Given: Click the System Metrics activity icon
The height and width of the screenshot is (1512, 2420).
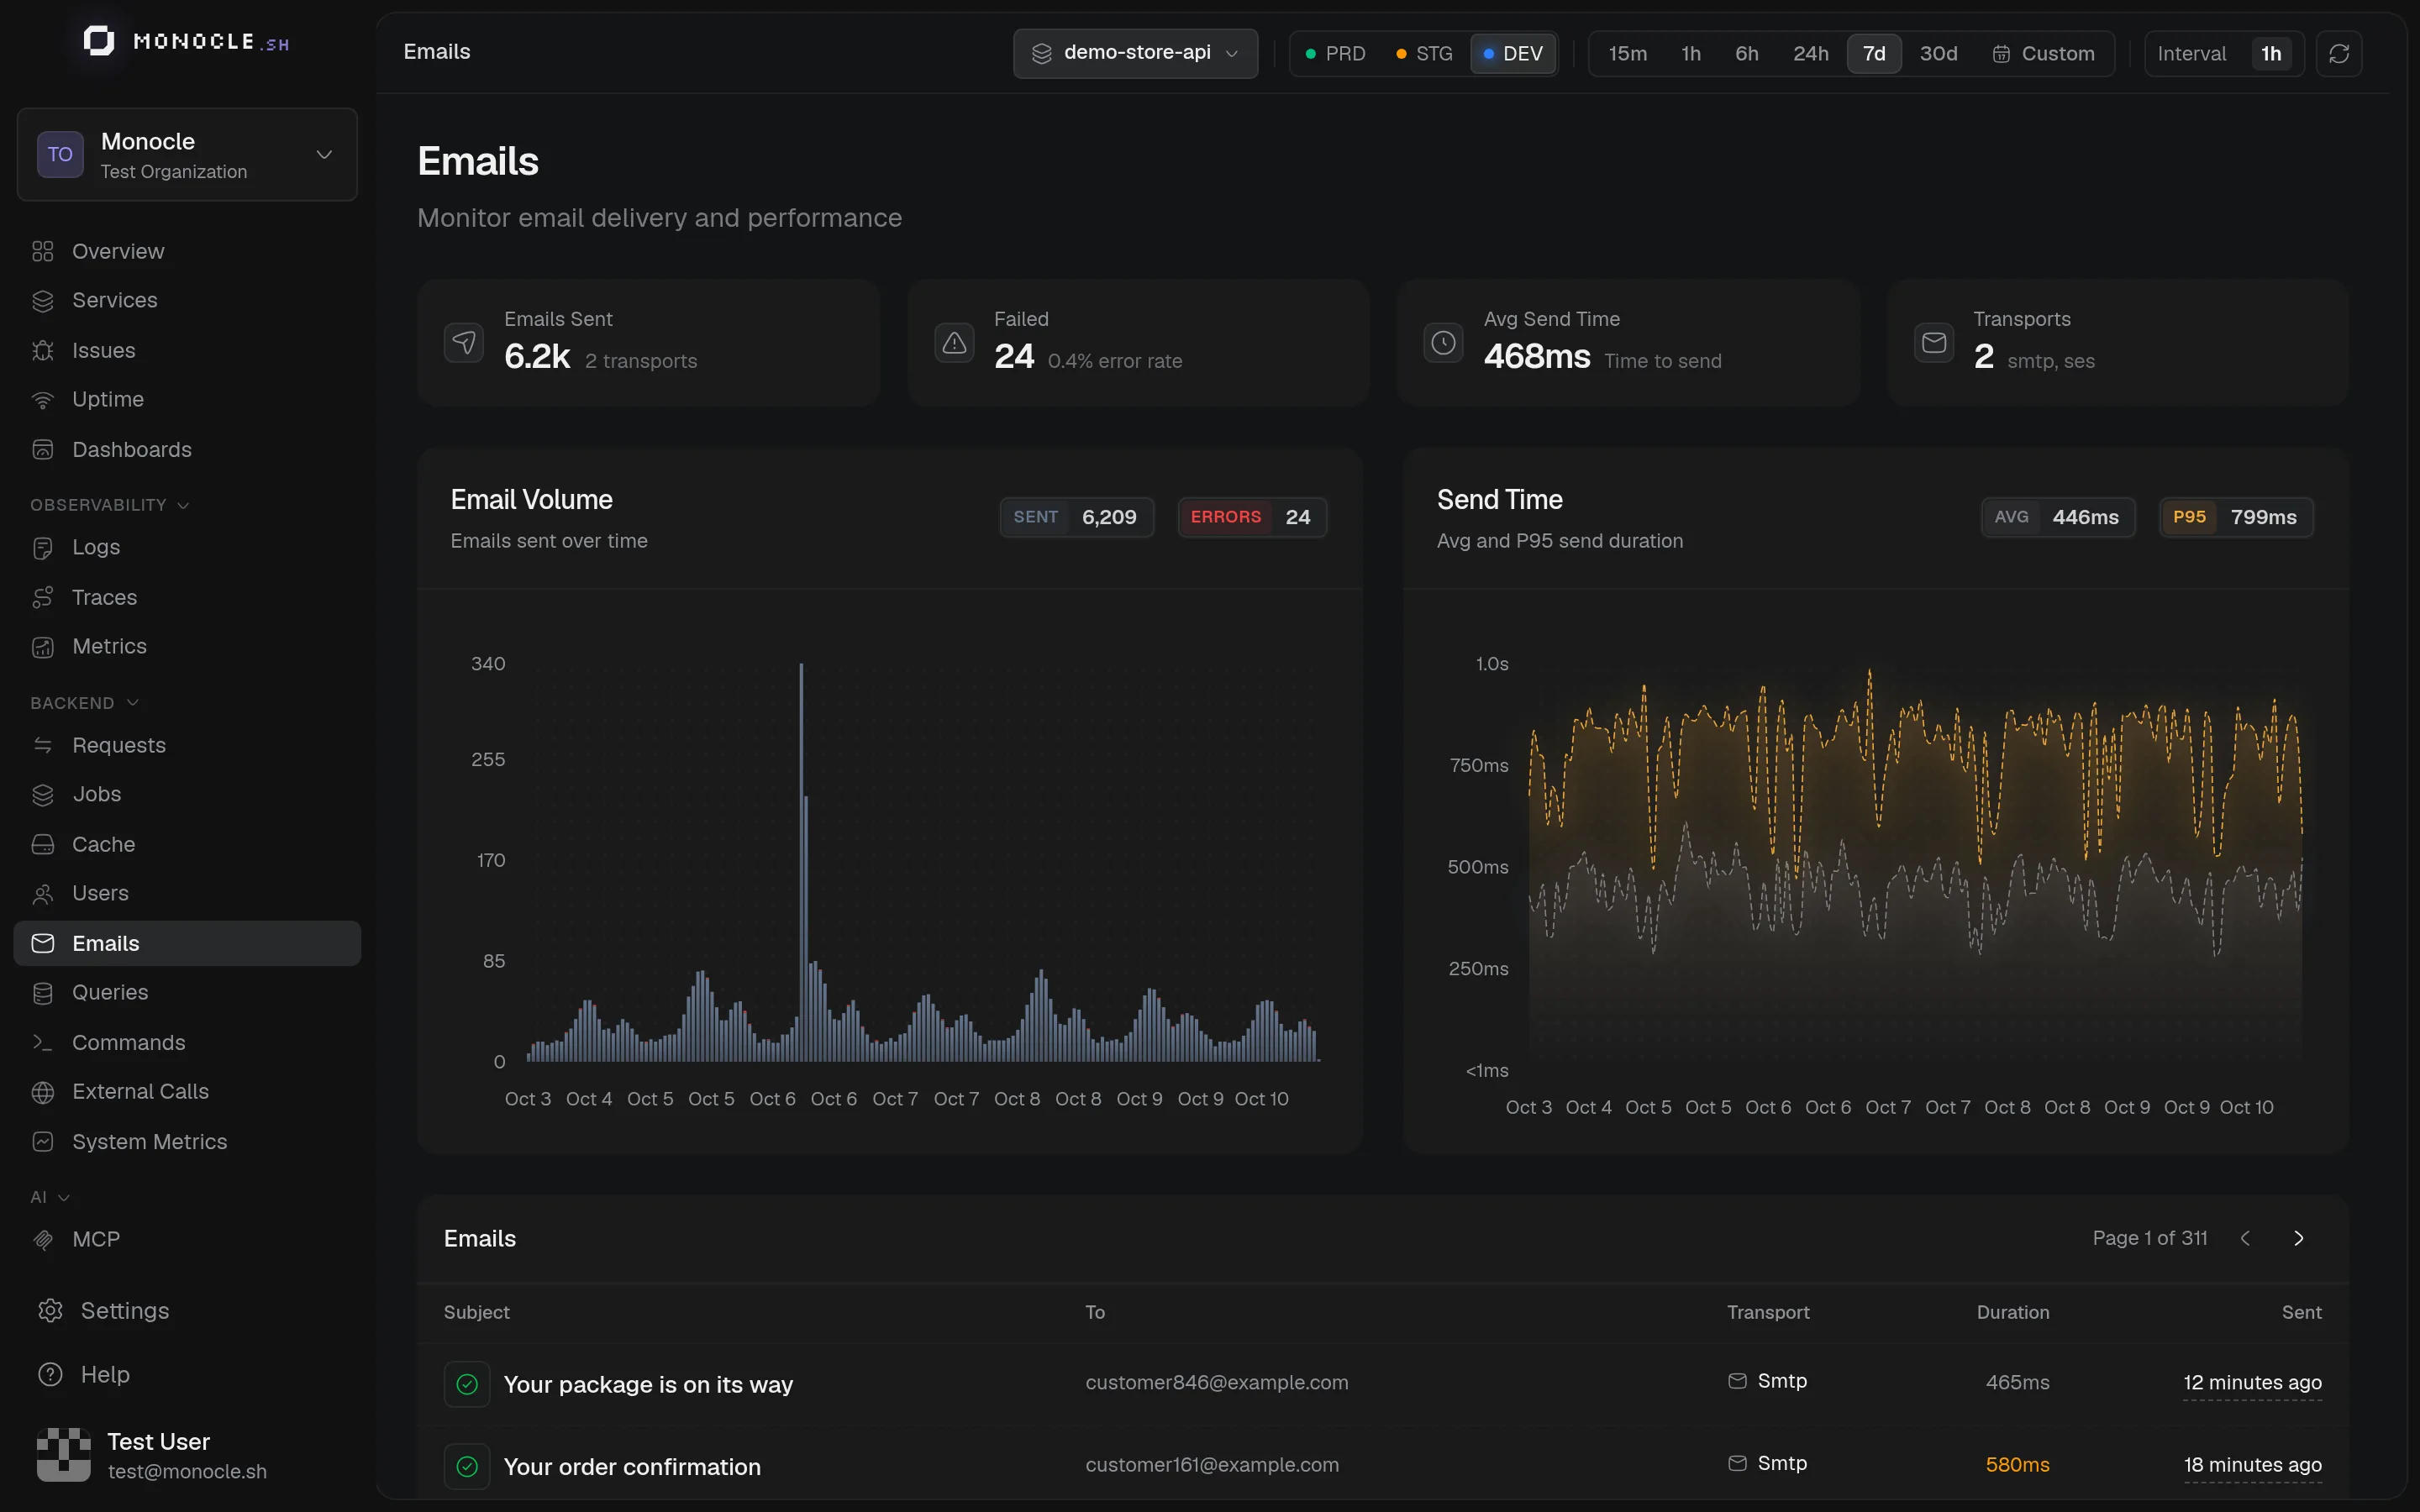Looking at the screenshot, I should [43, 1141].
